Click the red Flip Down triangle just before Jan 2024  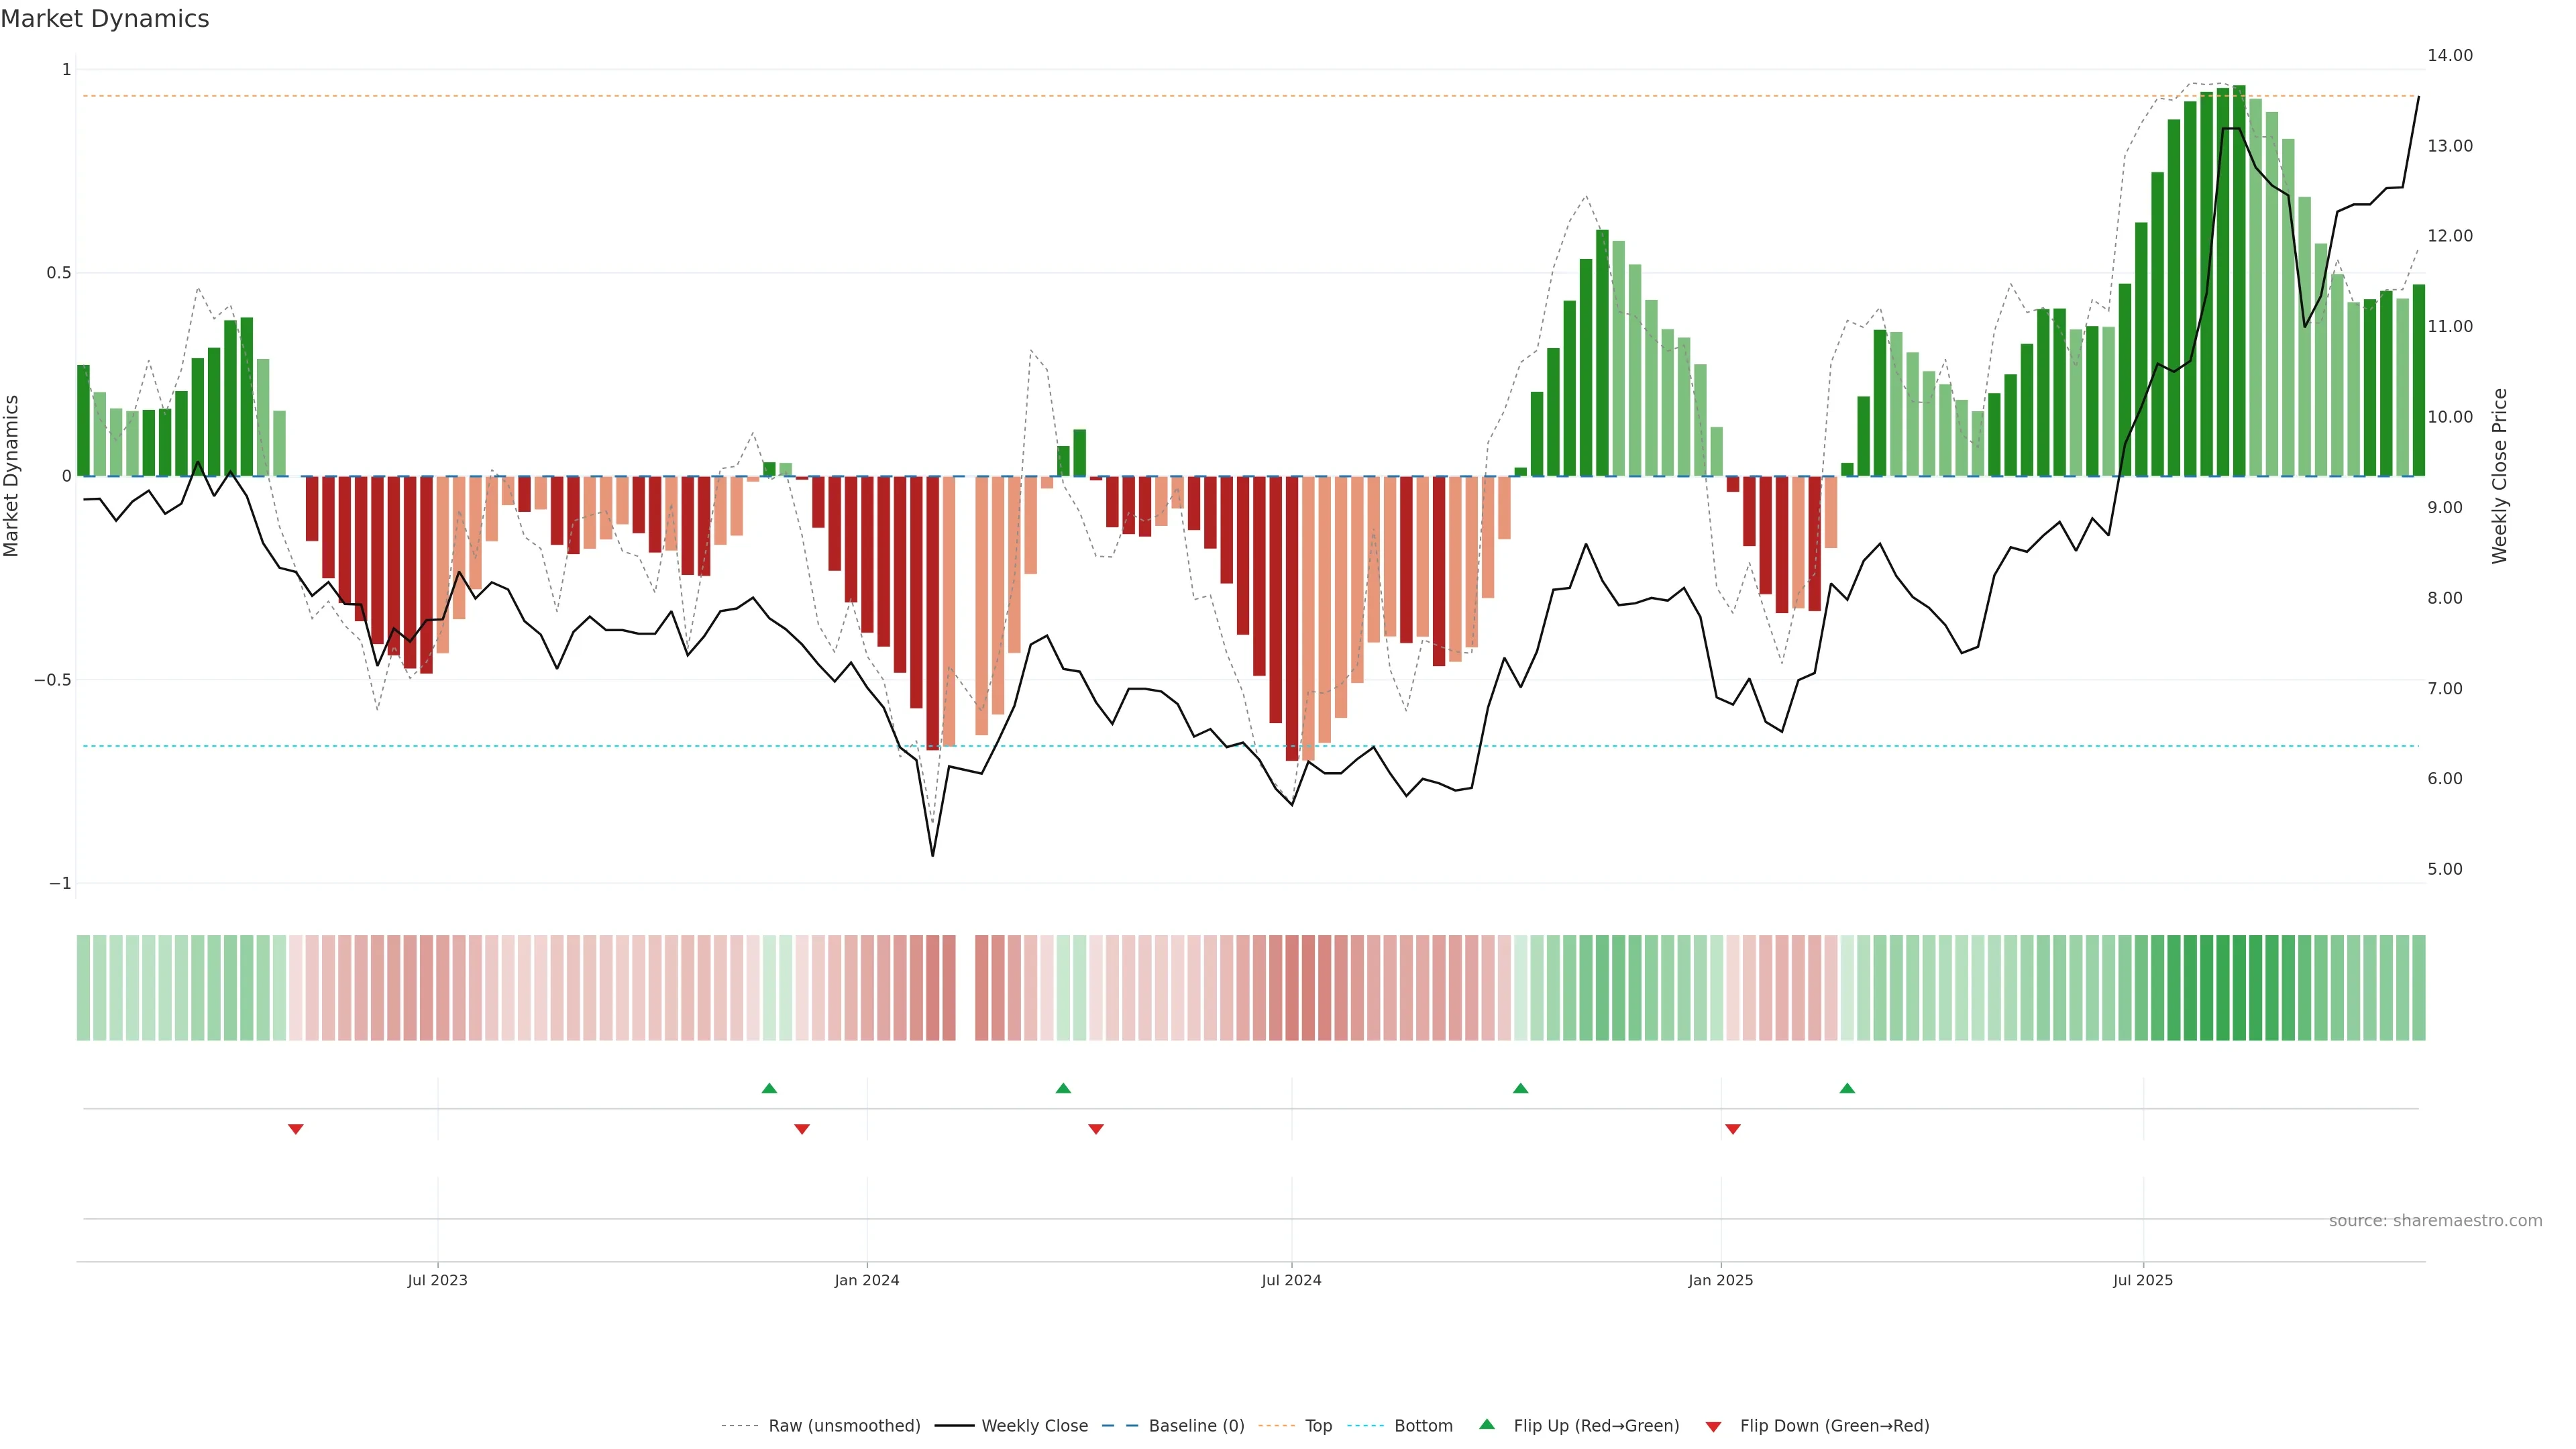click(x=802, y=1129)
